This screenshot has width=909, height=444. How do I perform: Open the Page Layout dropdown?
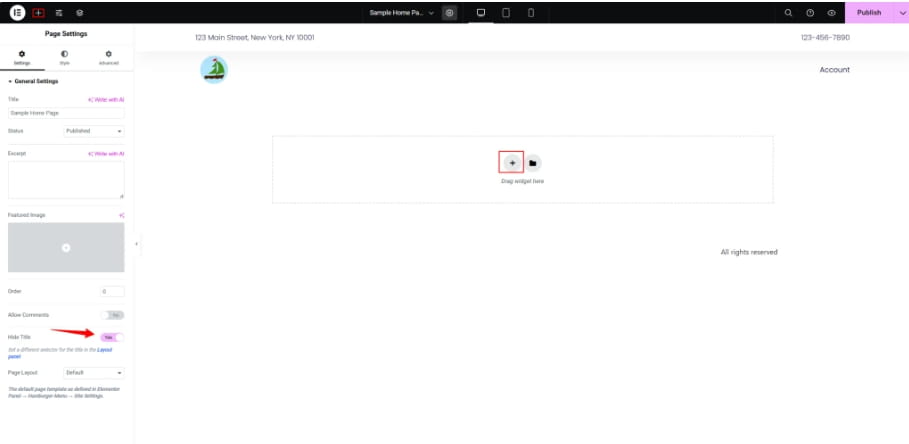(x=94, y=372)
